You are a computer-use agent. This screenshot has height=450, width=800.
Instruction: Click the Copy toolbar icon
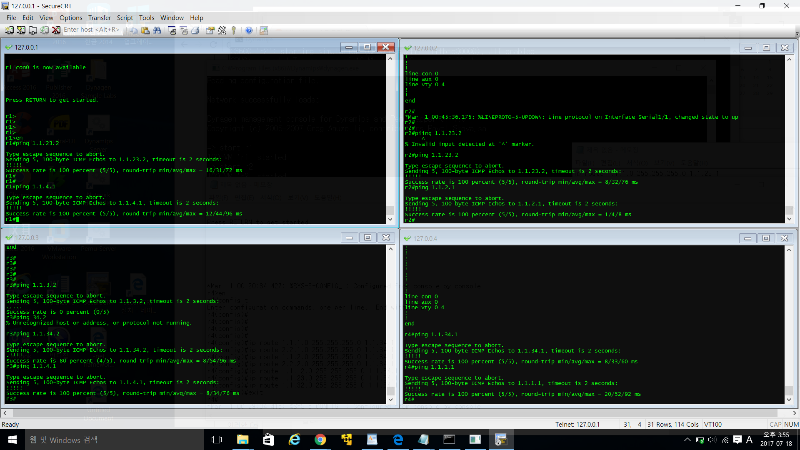[x=133, y=31]
